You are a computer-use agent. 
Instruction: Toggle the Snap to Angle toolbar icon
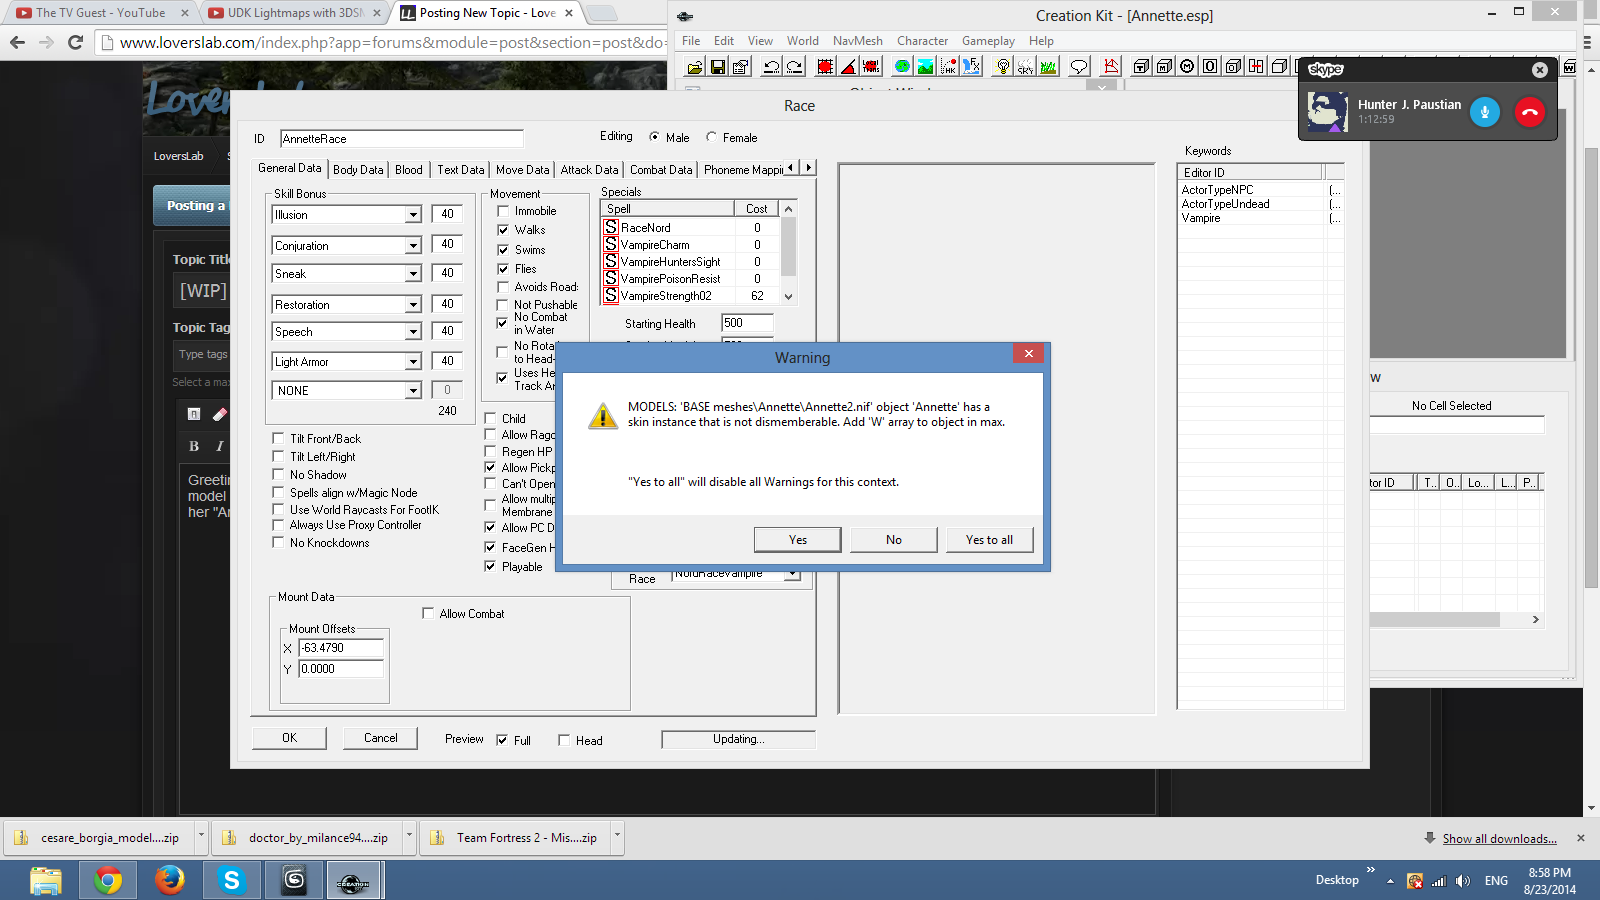tap(848, 67)
